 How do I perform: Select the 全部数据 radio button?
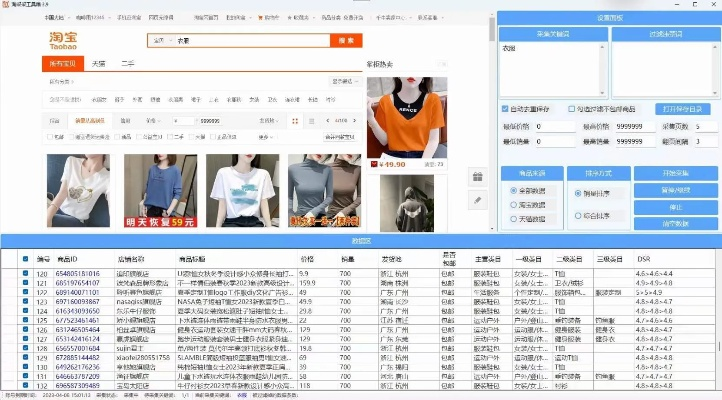pyautogui.click(x=513, y=190)
